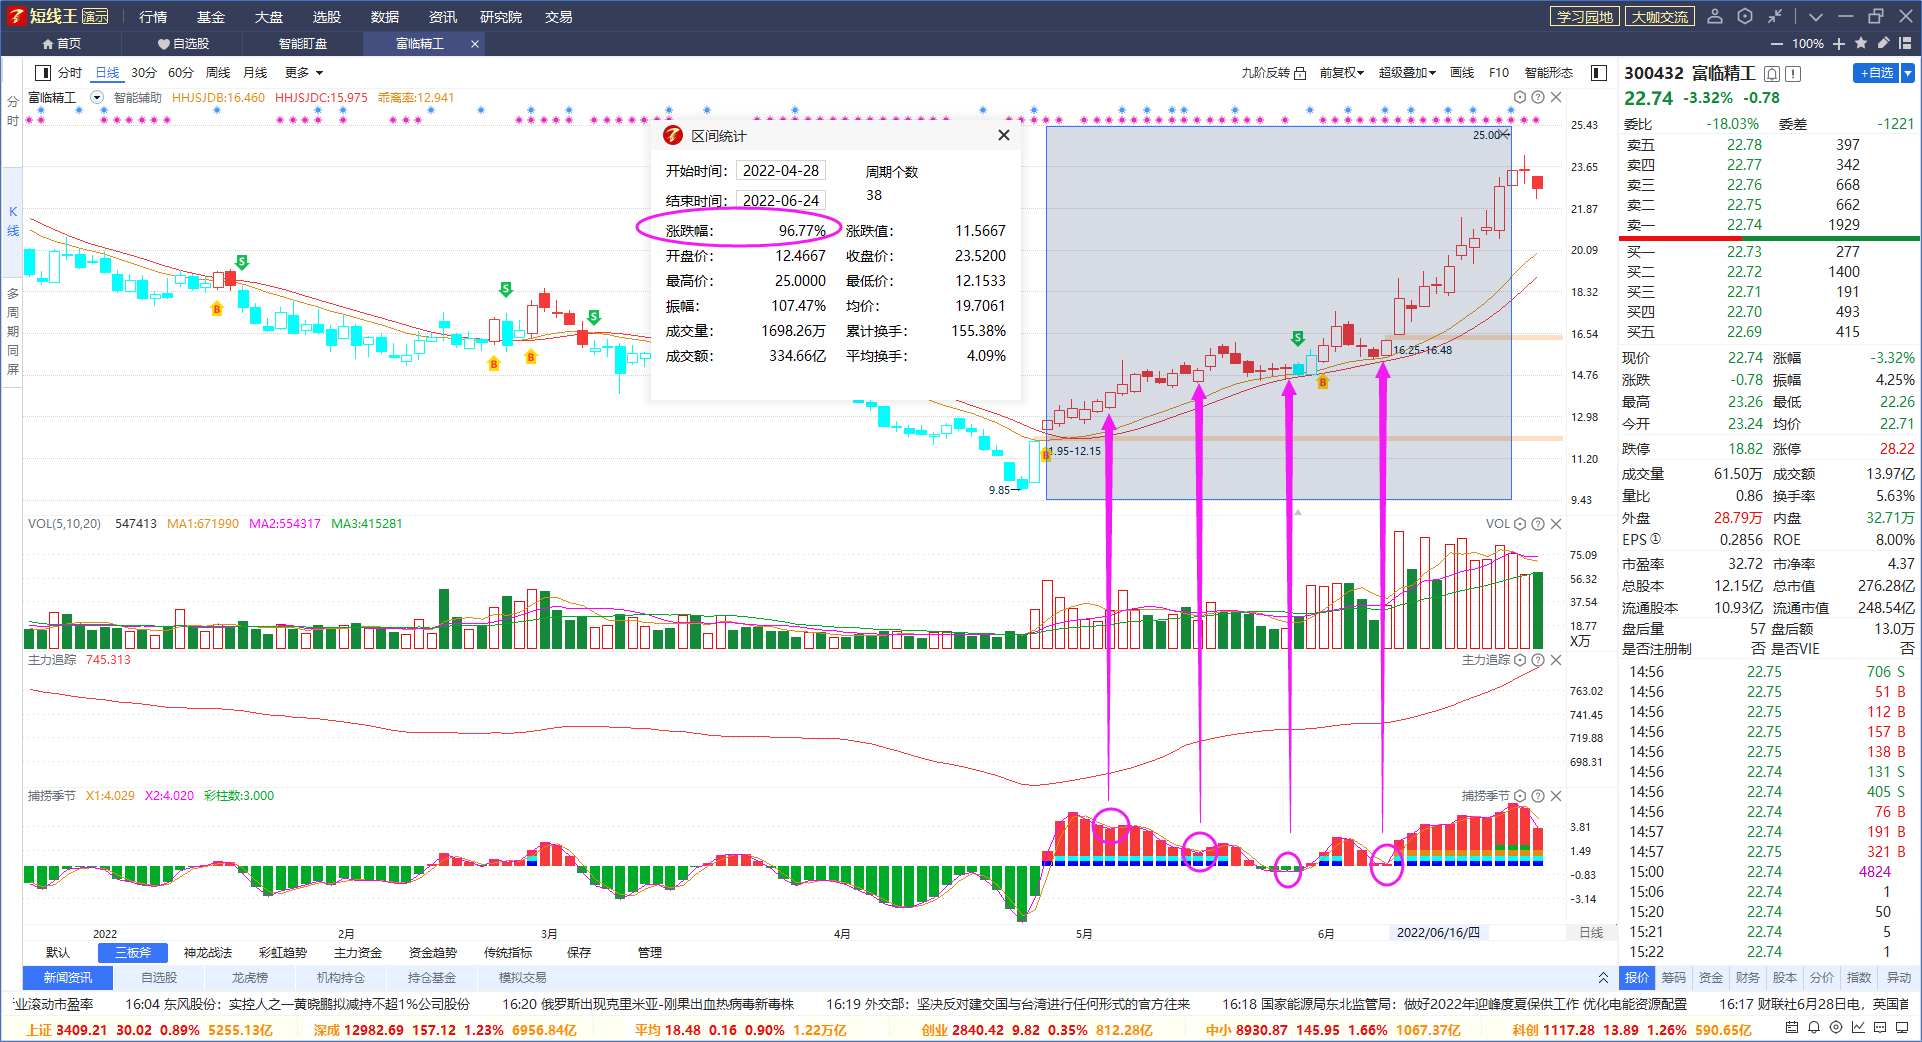Open F10 company info
The image size is (1922, 1042).
[1499, 73]
